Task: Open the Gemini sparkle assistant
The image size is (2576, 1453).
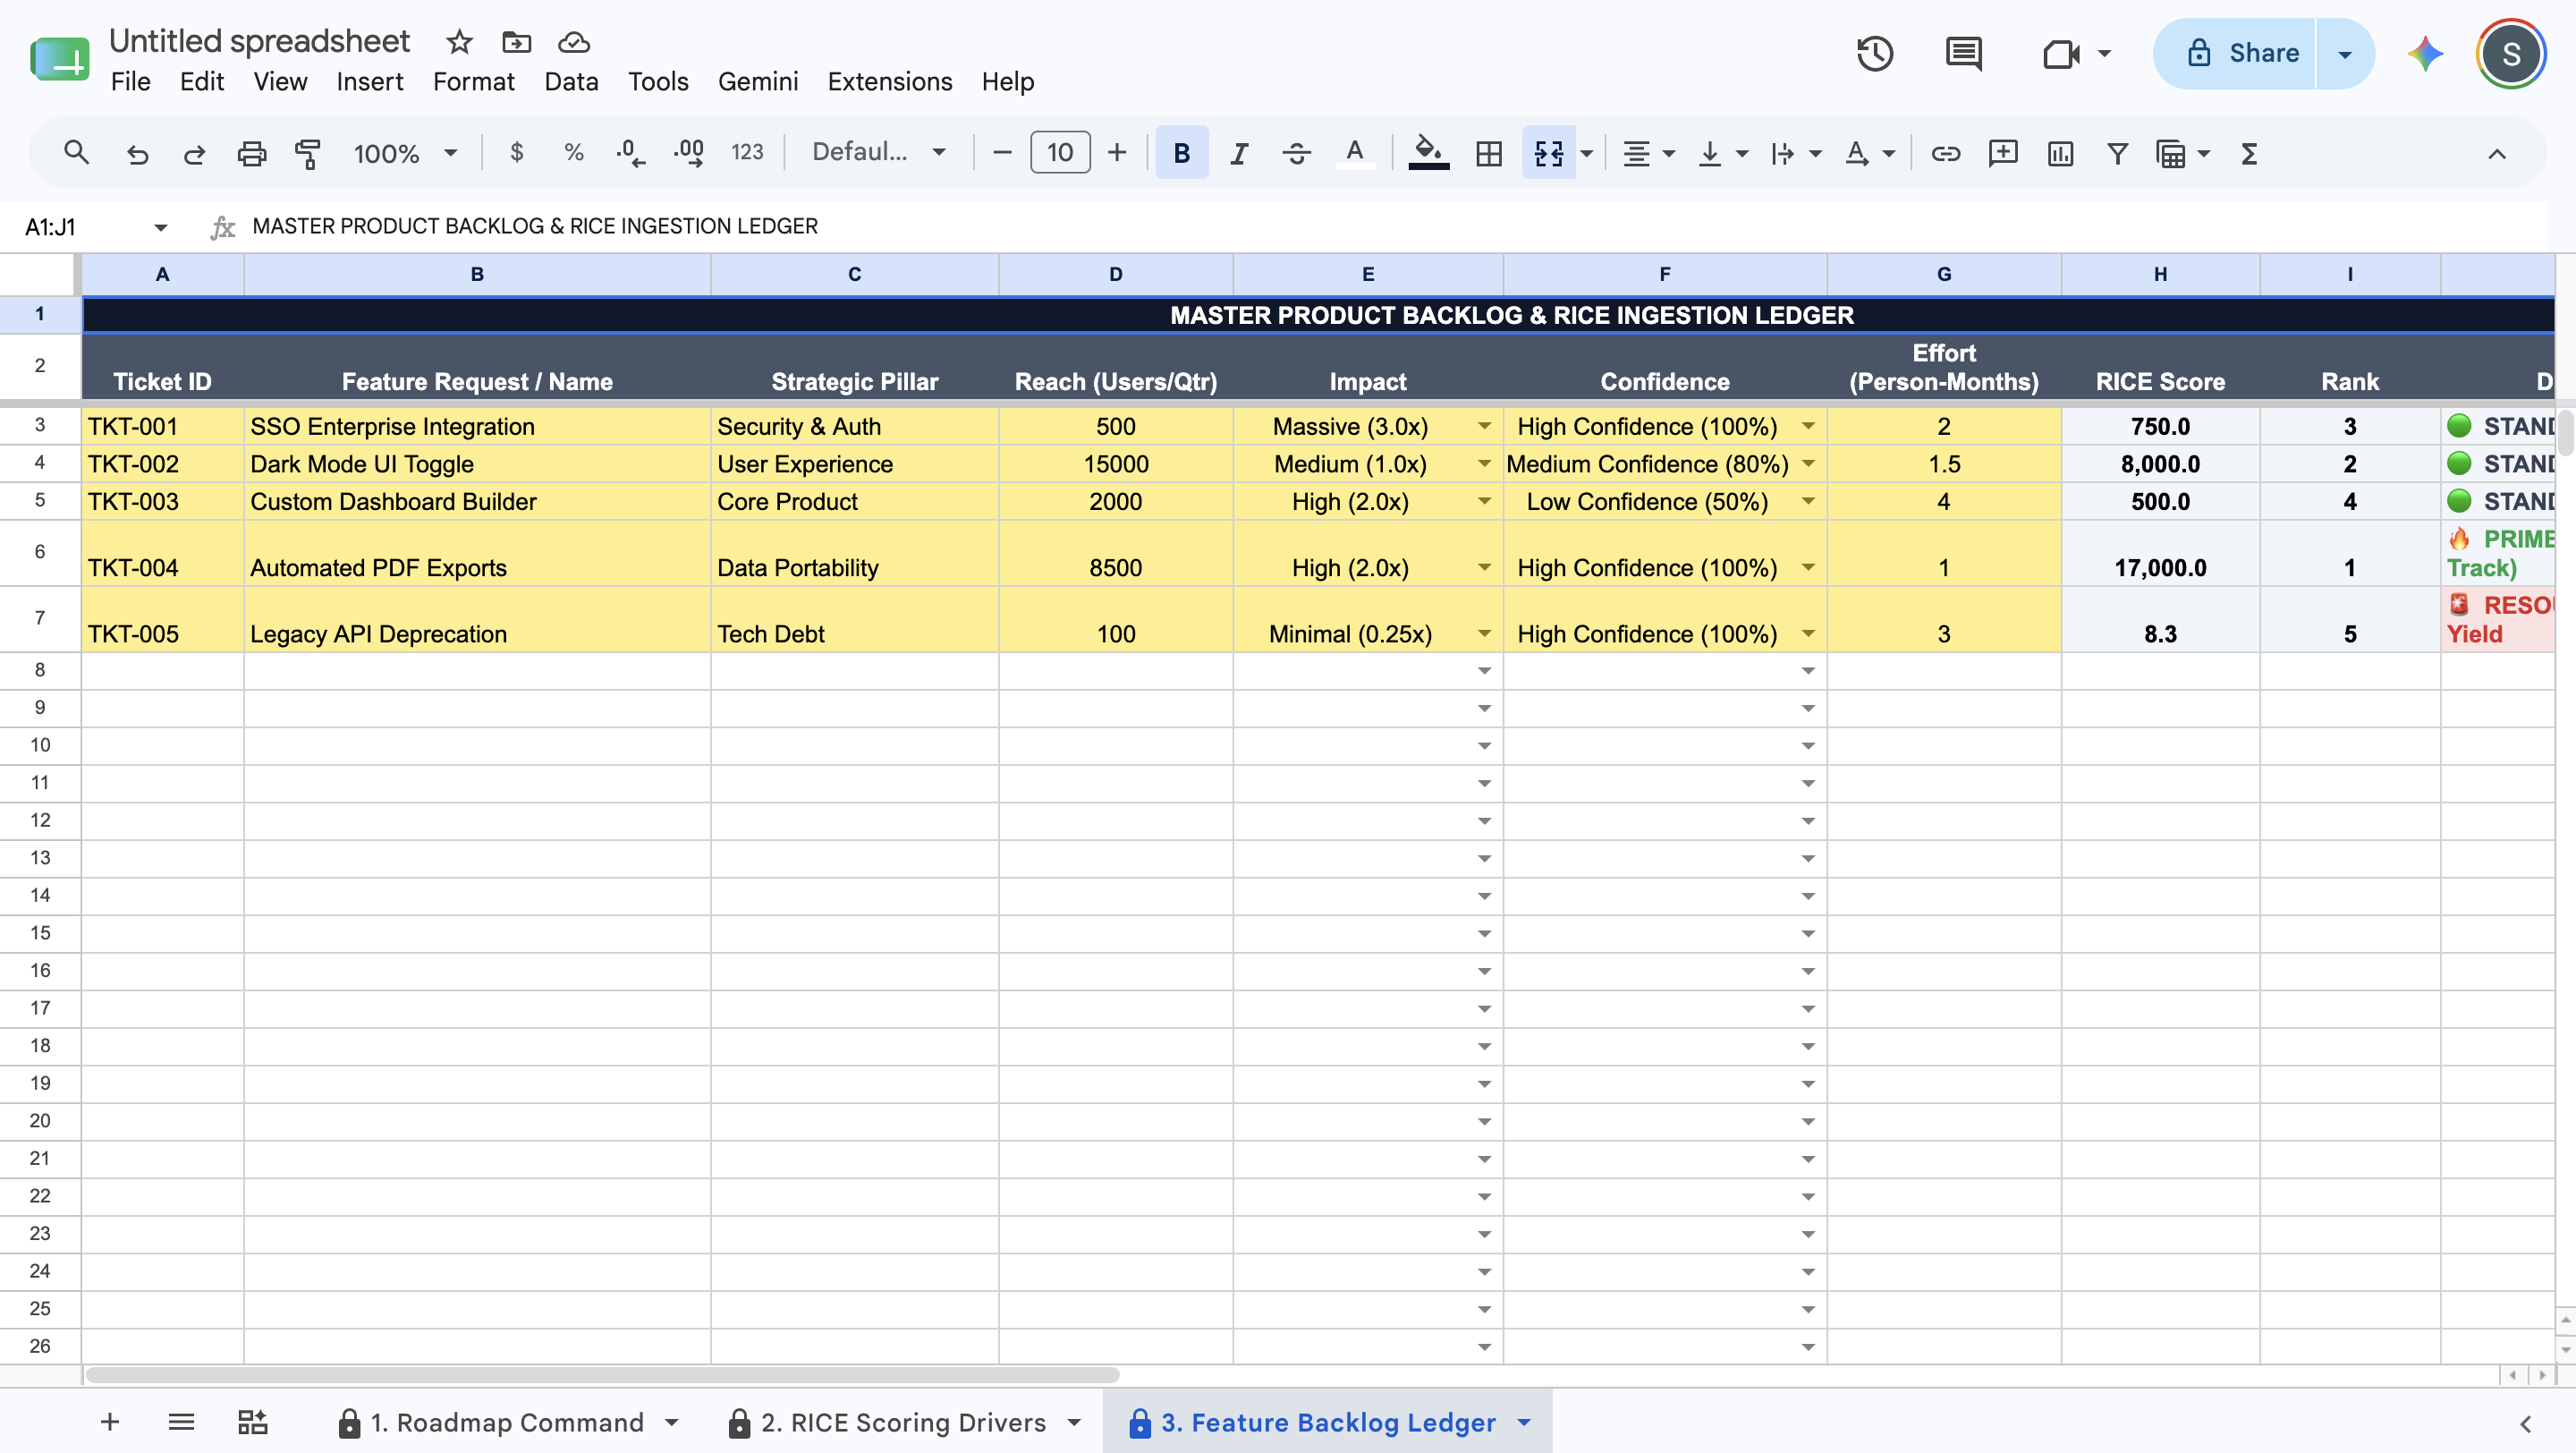Action: click(2425, 53)
